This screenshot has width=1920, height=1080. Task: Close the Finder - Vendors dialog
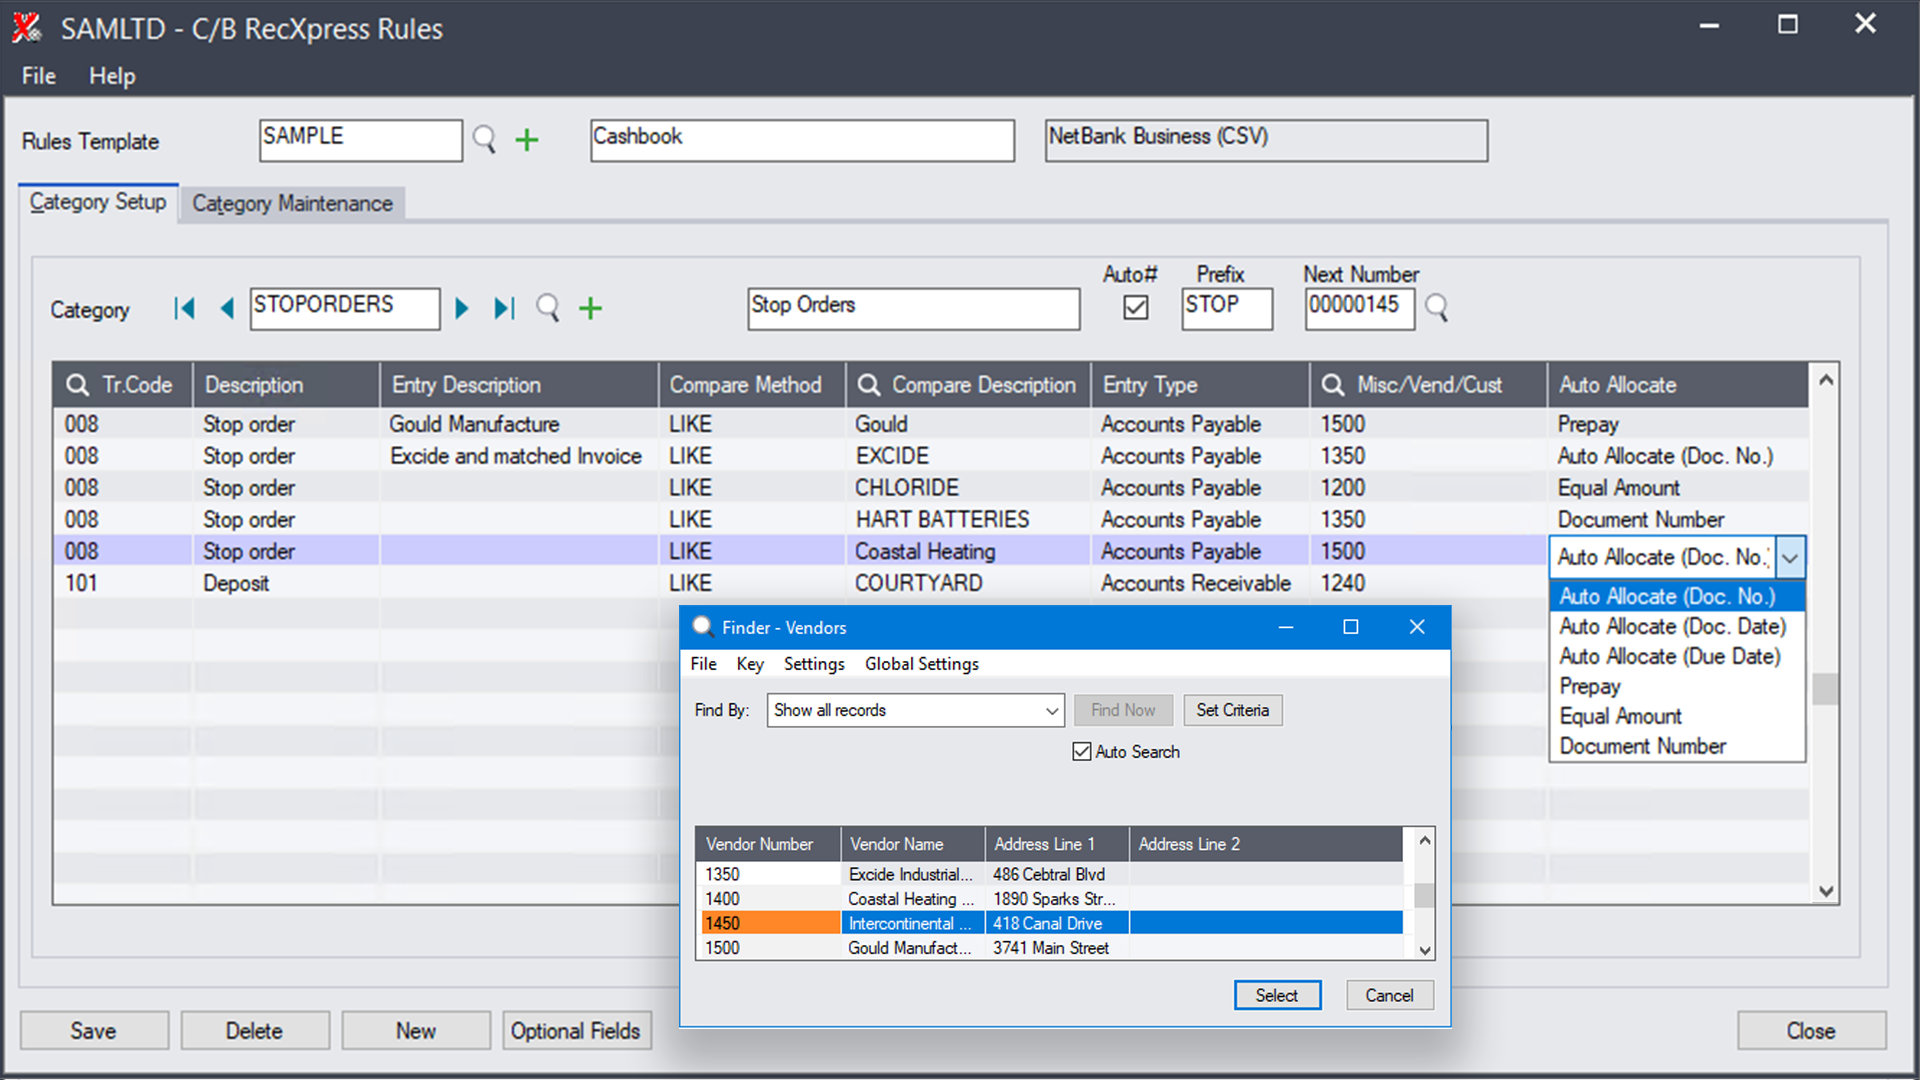click(1417, 627)
